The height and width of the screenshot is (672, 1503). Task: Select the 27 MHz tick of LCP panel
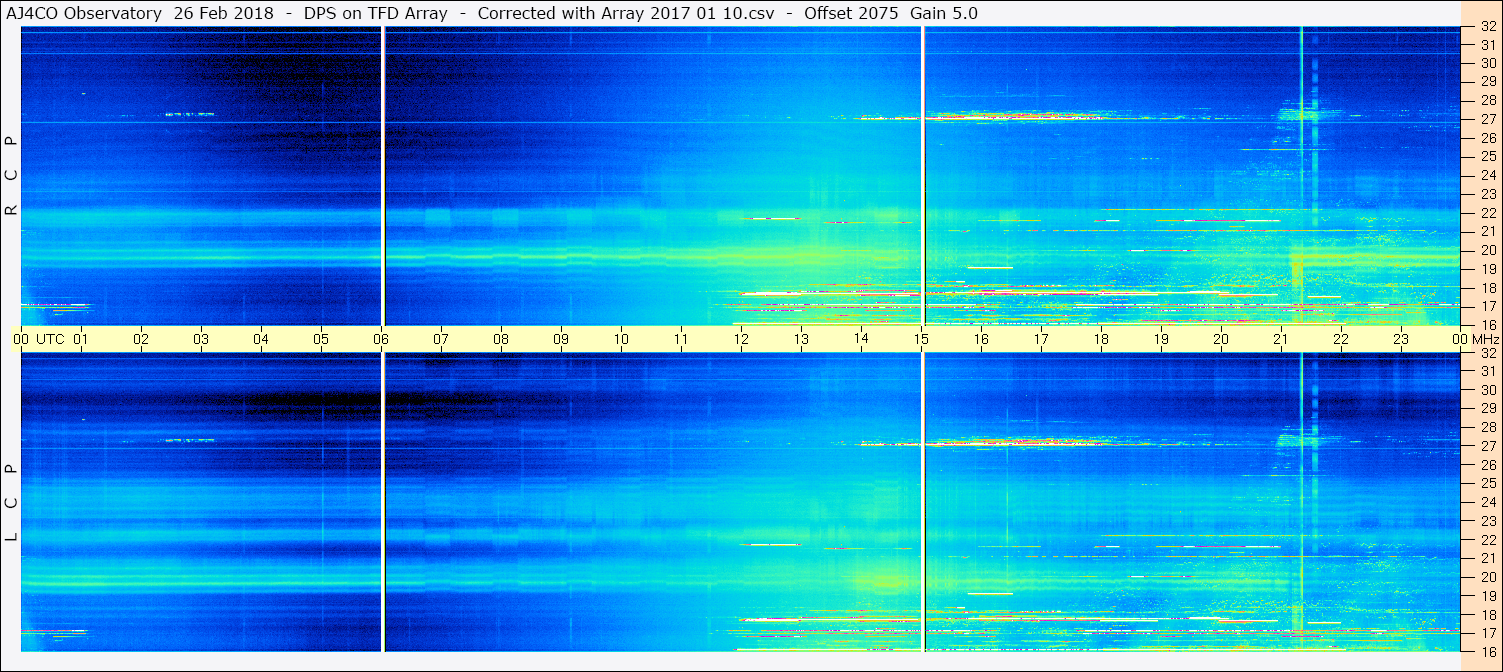pos(1487,446)
